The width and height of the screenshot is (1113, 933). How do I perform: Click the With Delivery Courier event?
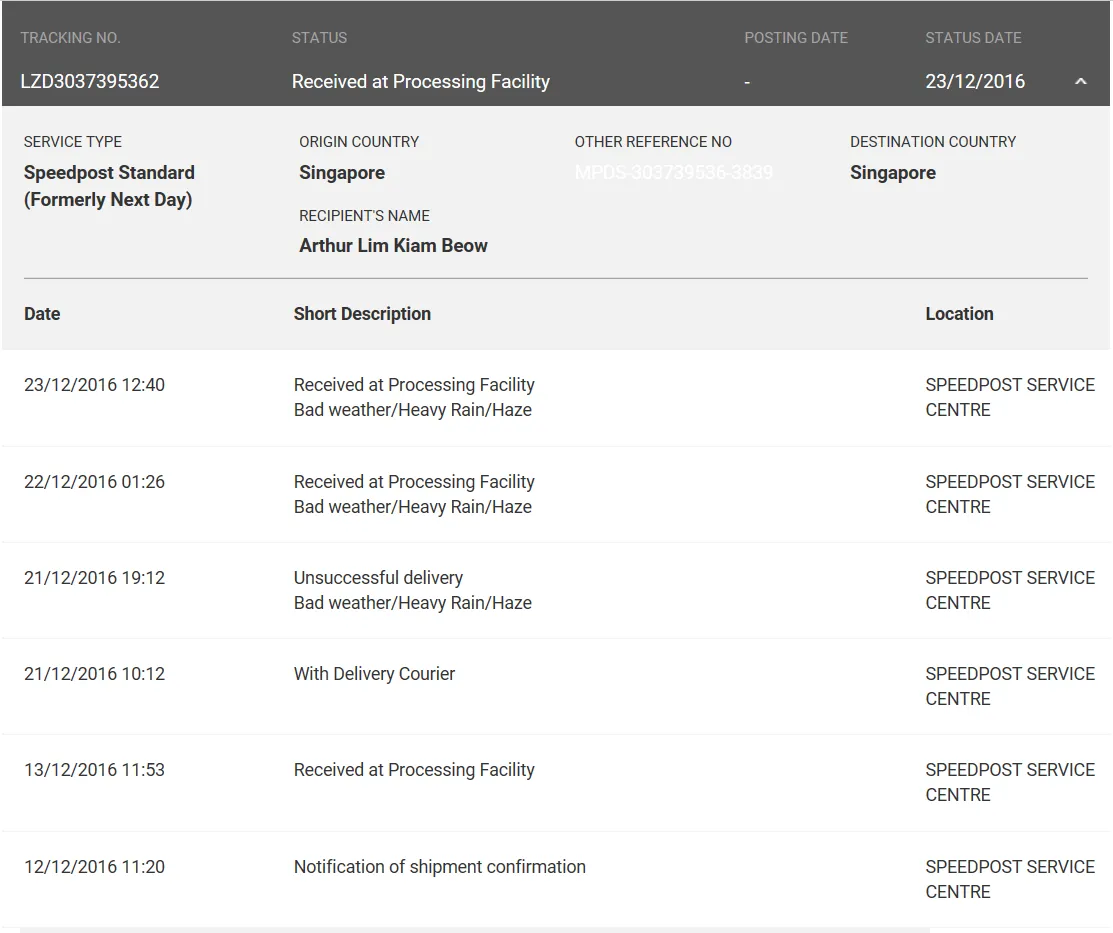374,674
